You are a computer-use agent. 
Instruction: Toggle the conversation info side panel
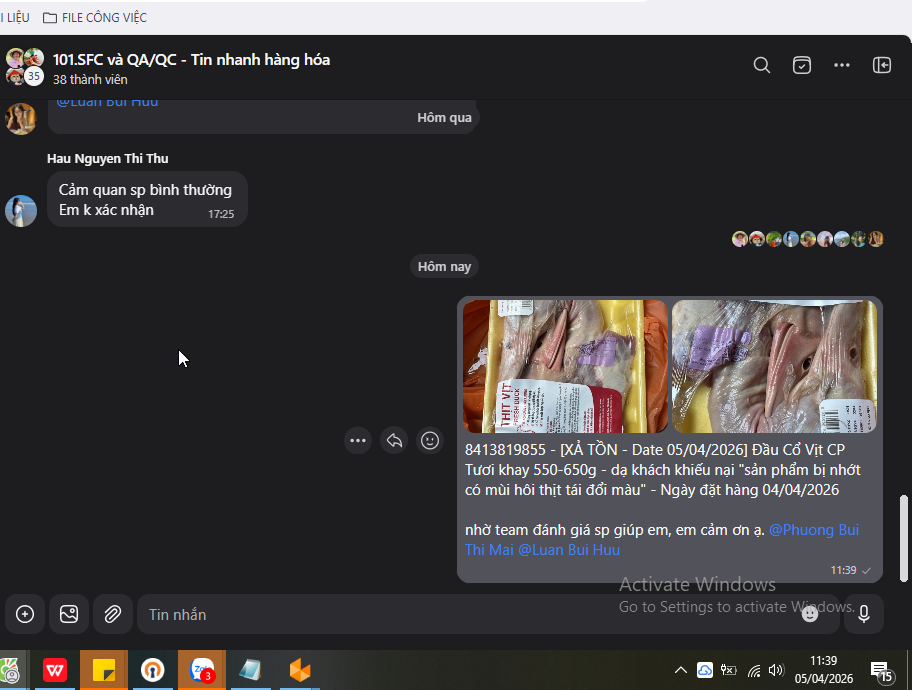pyautogui.click(x=882, y=65)
